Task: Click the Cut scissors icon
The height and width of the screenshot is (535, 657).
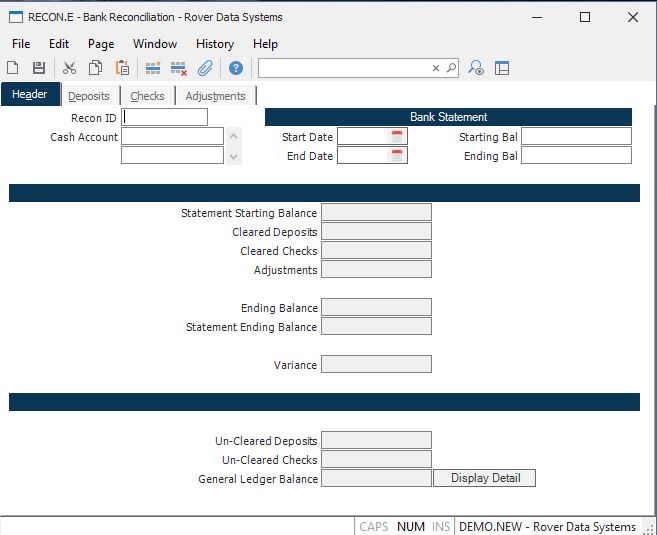Action: click(69, 68)
